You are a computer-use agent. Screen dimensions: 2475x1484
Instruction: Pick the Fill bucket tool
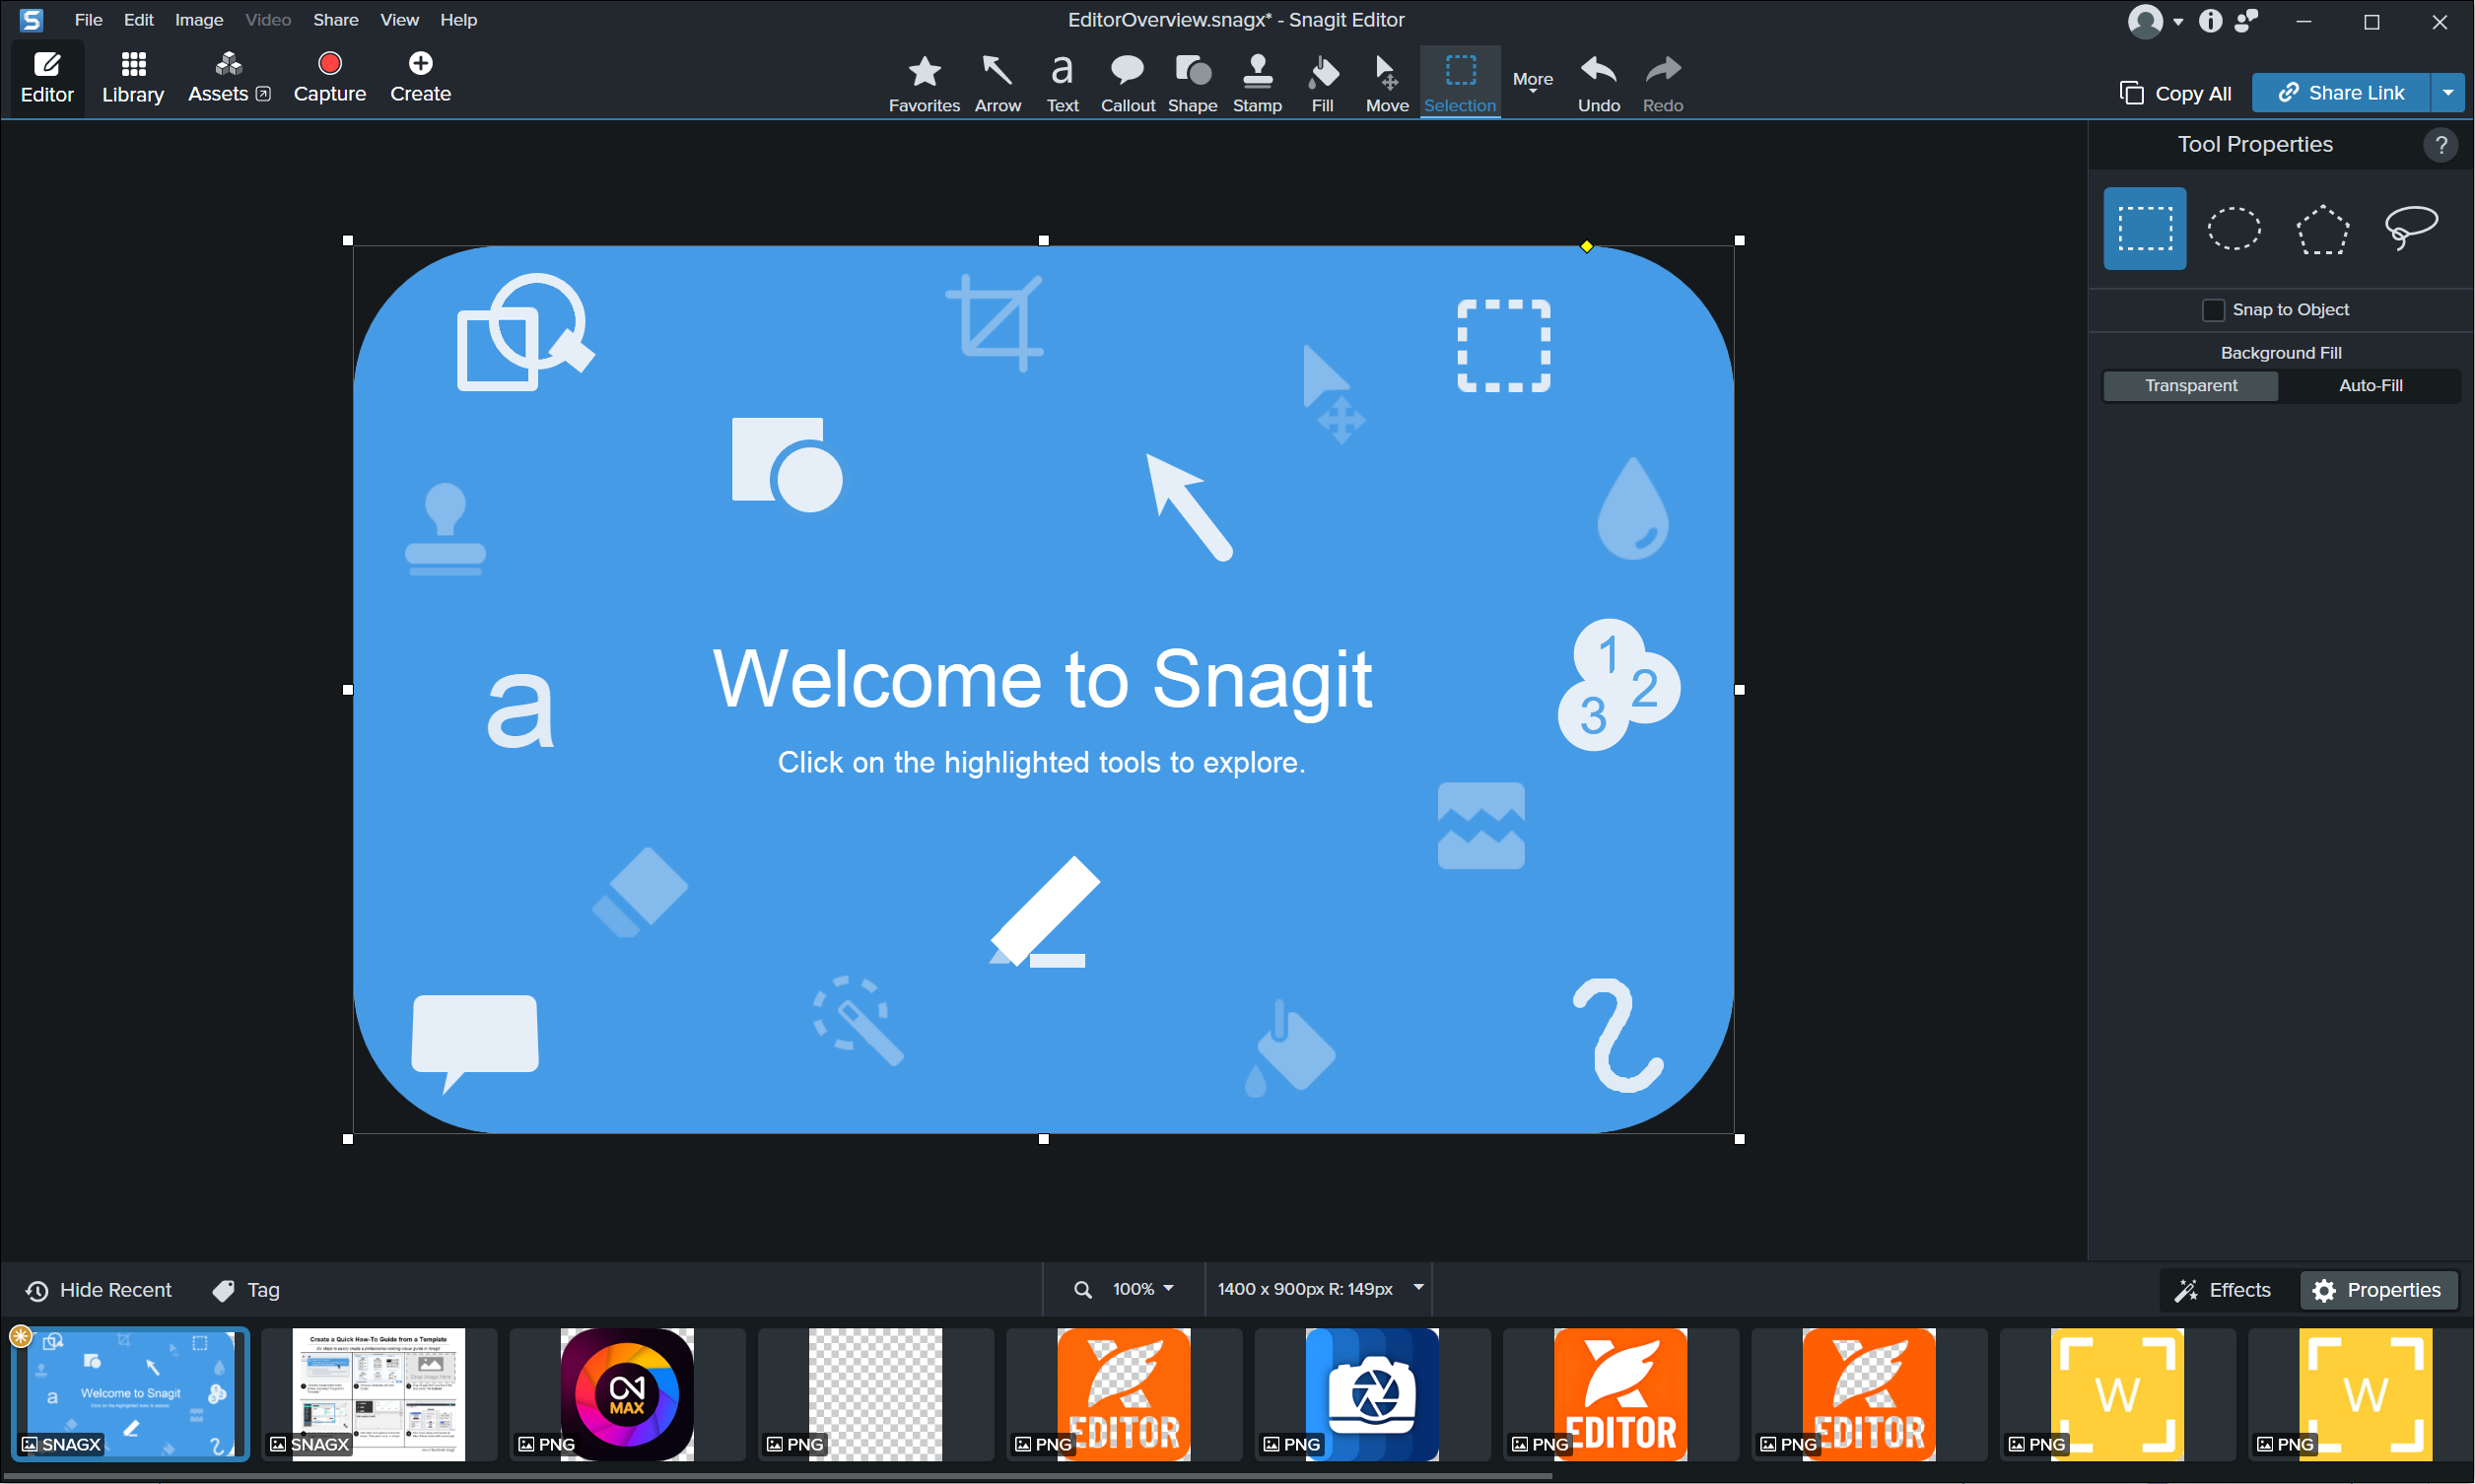[x=1322, y=82]
